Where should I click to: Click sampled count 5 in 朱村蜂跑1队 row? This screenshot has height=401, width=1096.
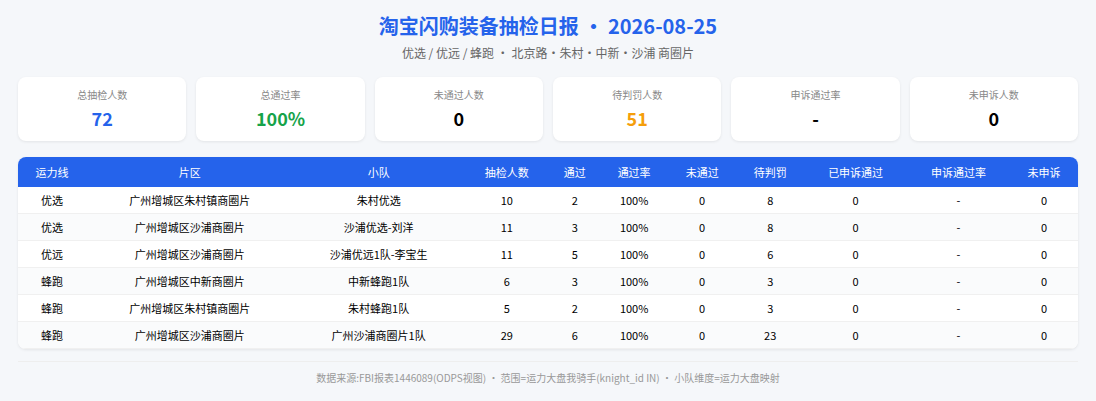[x=507, y=309]
